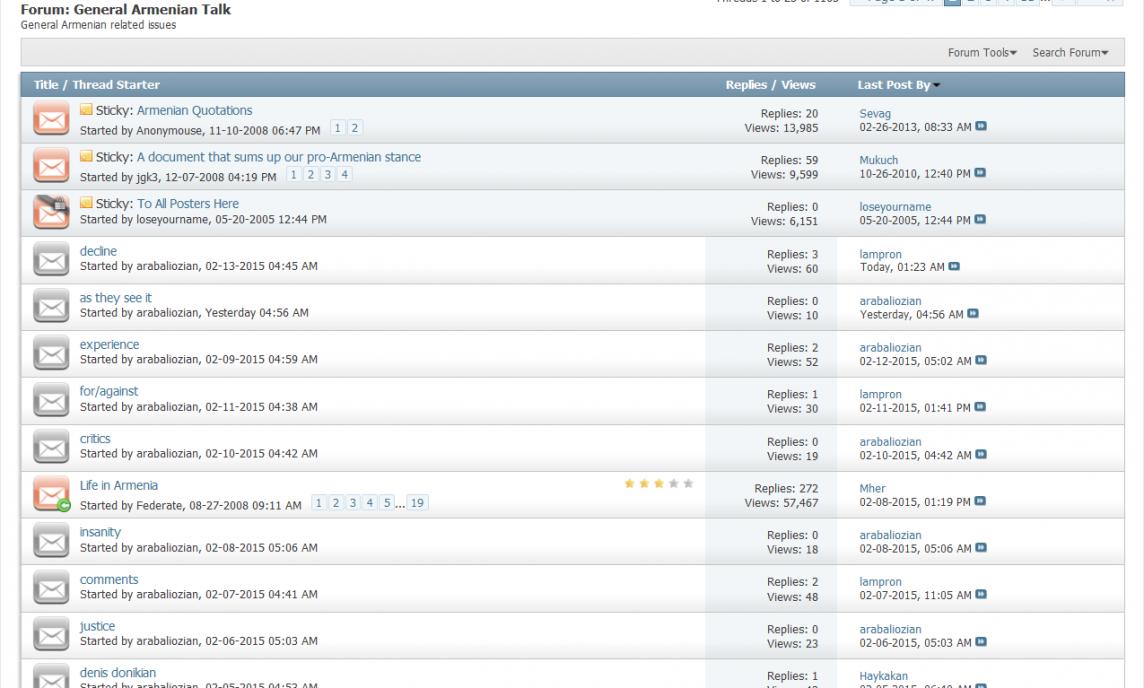Toggle sort order arrow on Last Post By
Screen dimensions: 1144x688
[936, 86]
